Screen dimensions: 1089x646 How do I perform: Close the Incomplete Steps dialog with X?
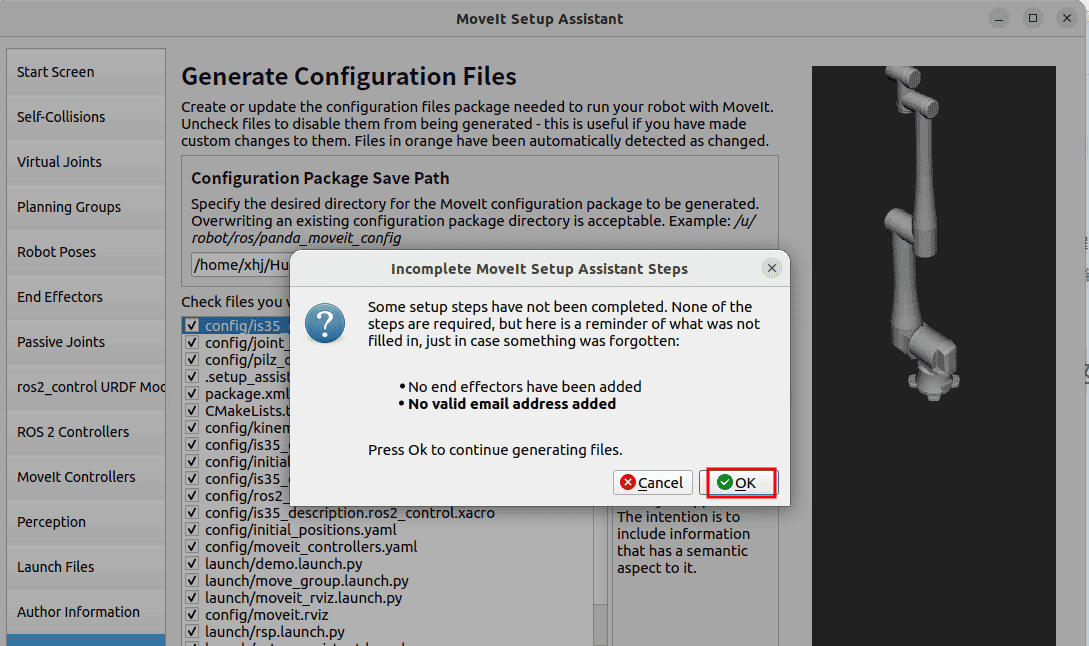coord(772,268)
